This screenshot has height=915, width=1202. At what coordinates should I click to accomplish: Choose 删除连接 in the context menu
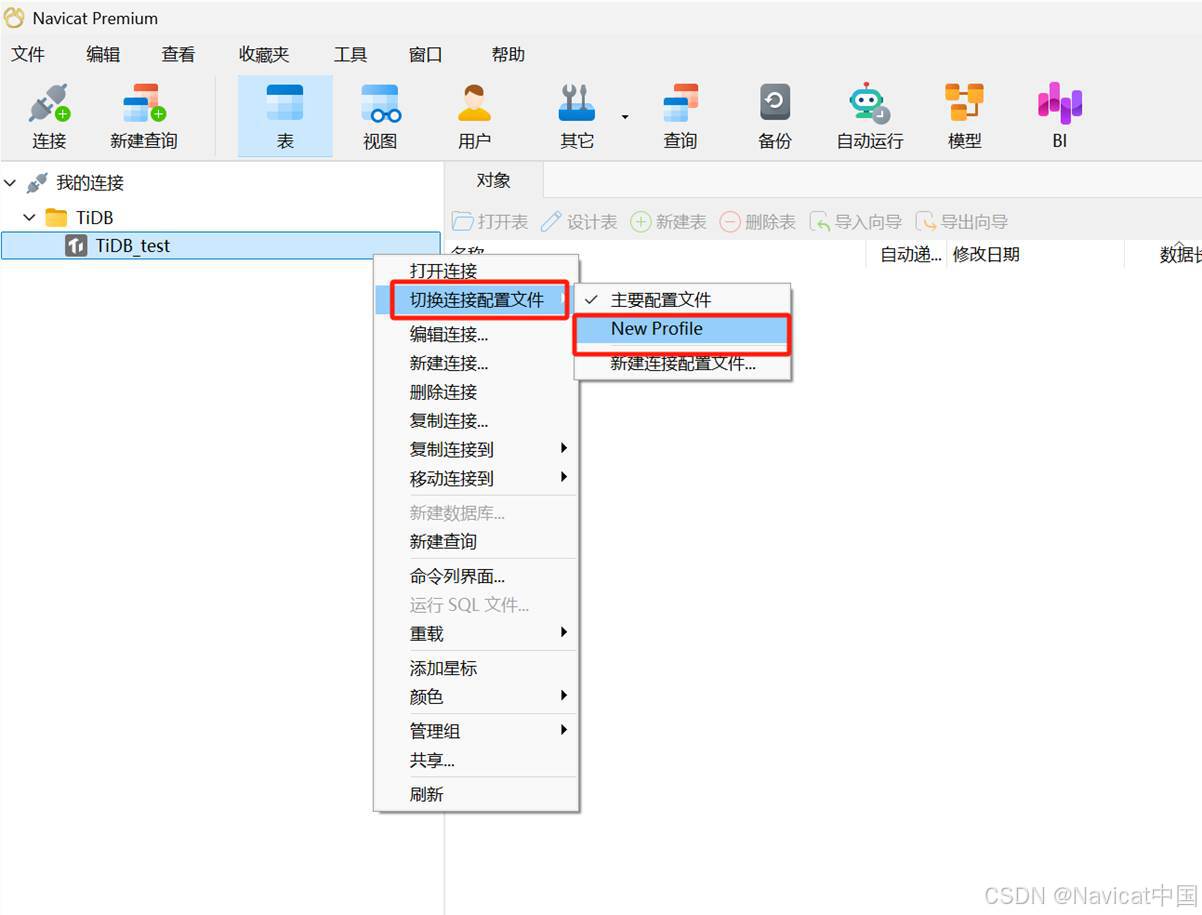coord(476,392)
